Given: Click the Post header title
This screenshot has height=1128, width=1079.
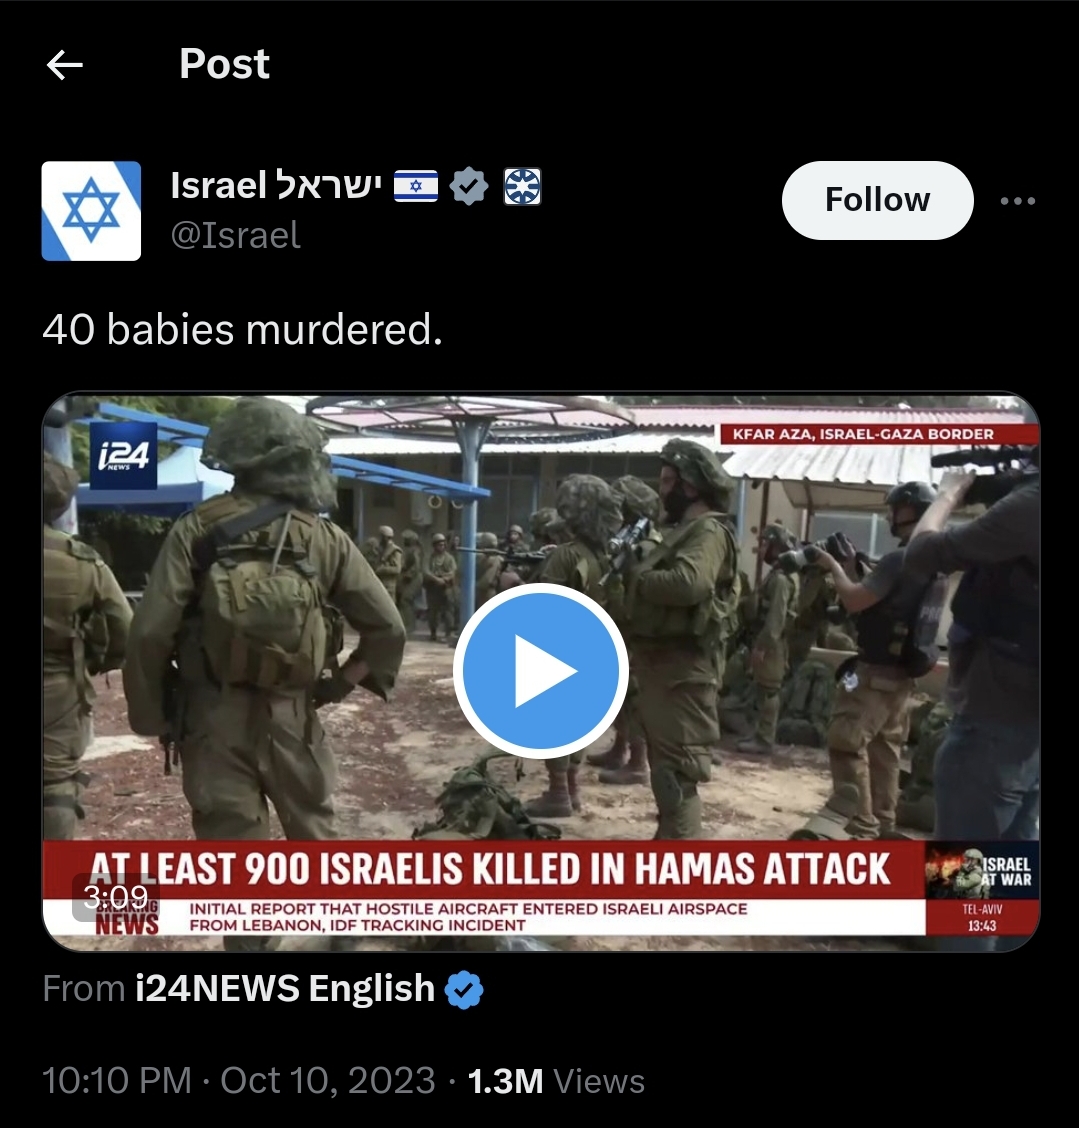Looking at the screenshot, I should (x=224, y=63).
